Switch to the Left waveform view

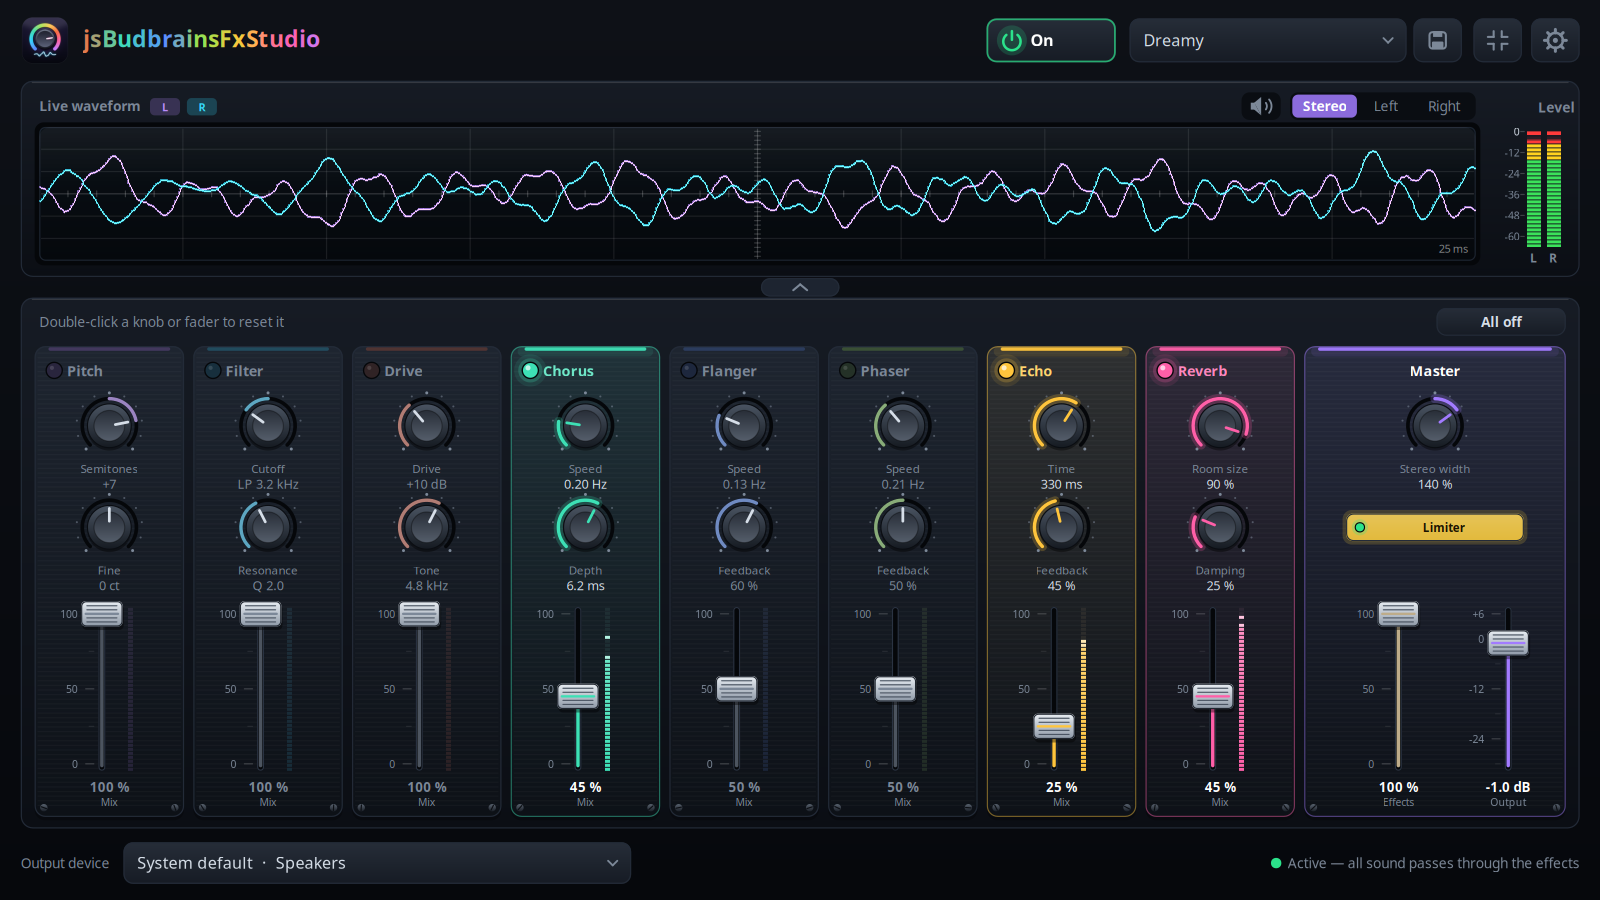pos(1386,106)
